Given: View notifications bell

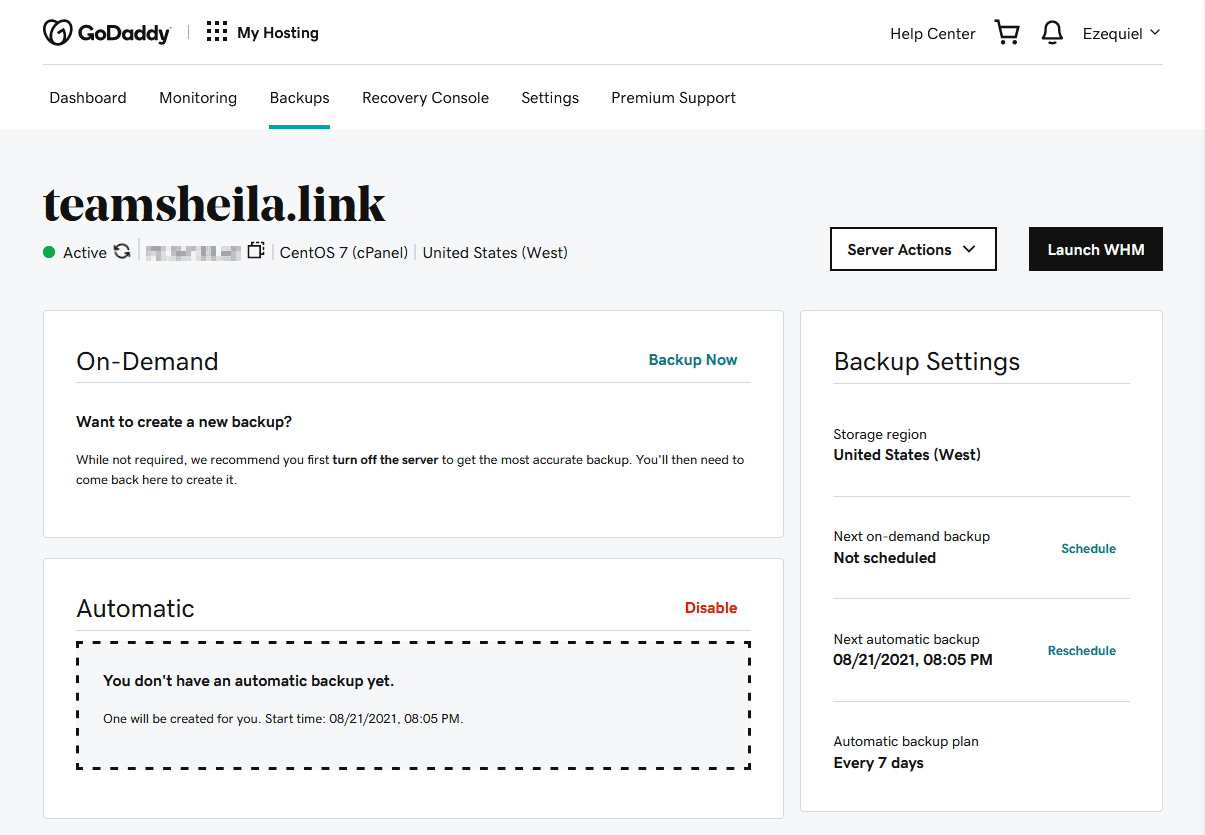Looking at the screenshot, I should click(x=1052, y=33).
